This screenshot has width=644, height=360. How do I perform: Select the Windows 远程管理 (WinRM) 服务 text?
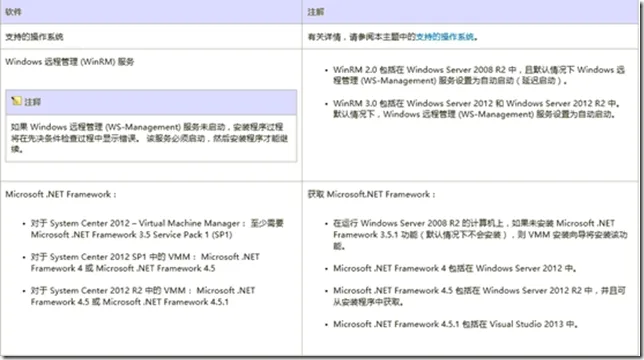70,62
